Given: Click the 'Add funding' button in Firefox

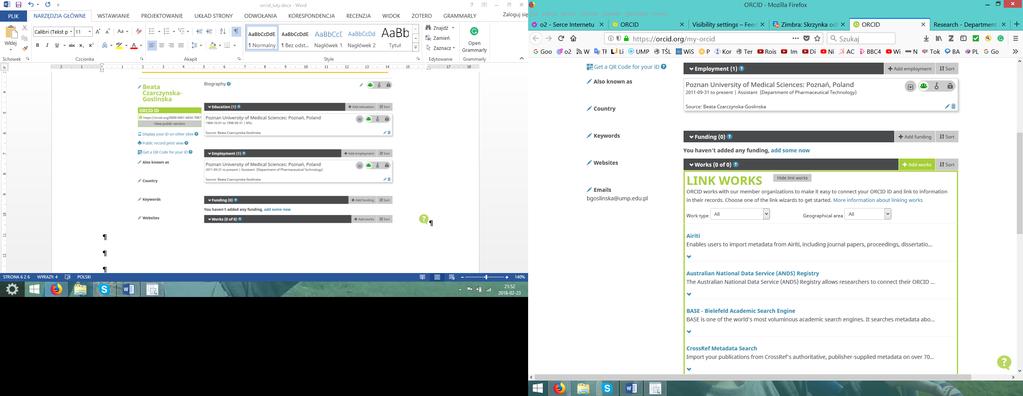Looking at the screenshot, I should point(915,137).
